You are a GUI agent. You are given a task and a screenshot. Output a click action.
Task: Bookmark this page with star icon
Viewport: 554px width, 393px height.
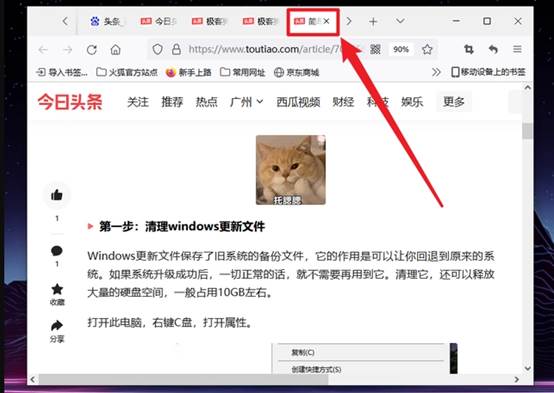point(427,49)
